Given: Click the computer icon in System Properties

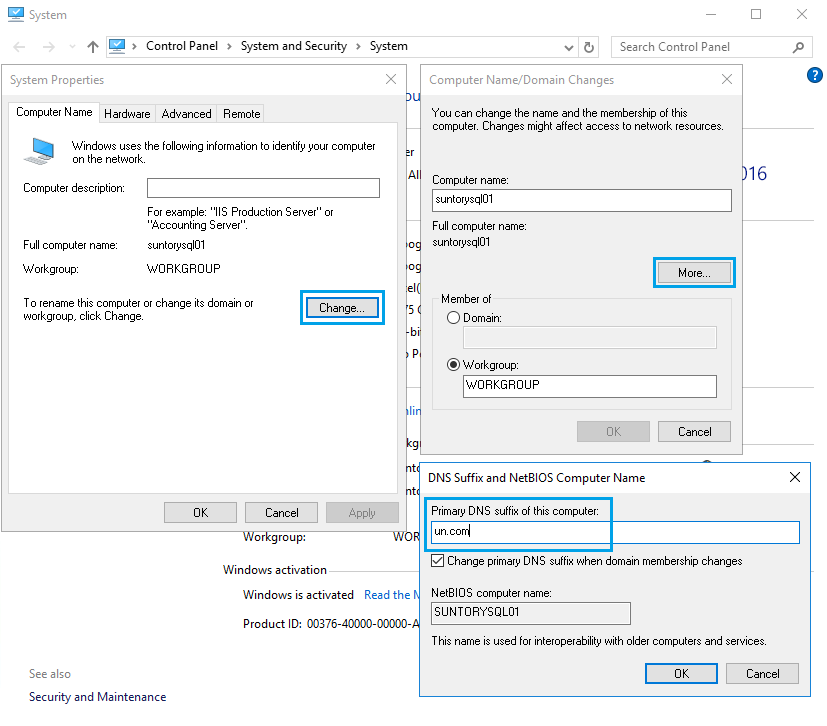Looking at the screenshot, I should coord(40,151).
